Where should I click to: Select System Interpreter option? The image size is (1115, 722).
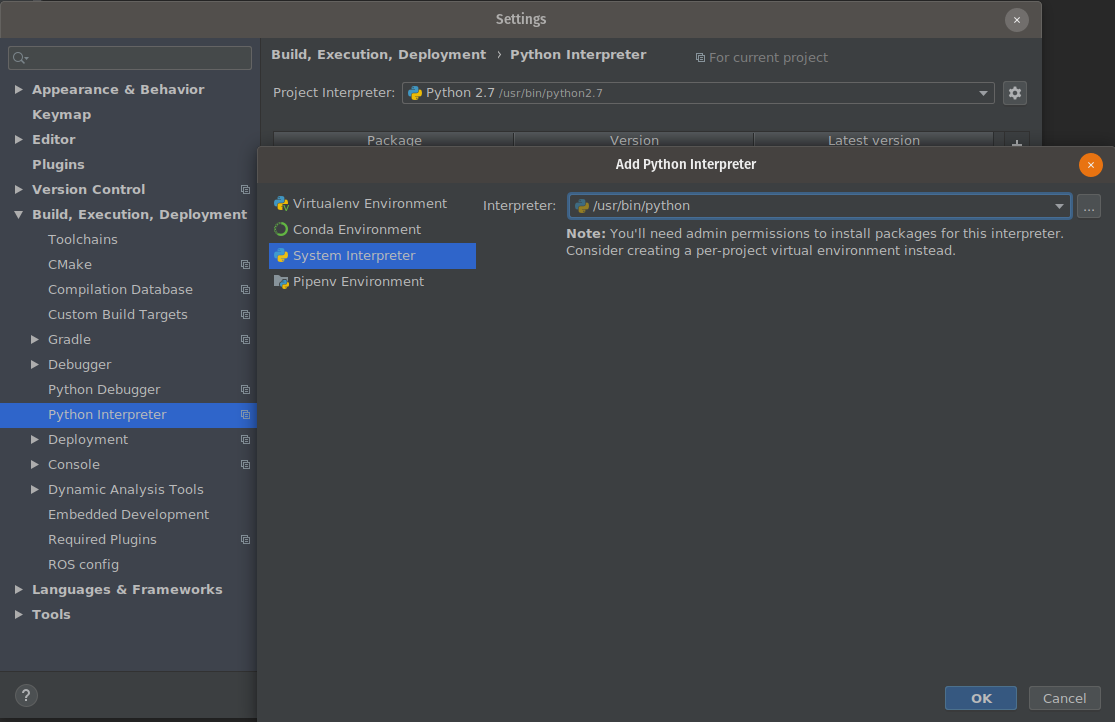coord(372,256)
